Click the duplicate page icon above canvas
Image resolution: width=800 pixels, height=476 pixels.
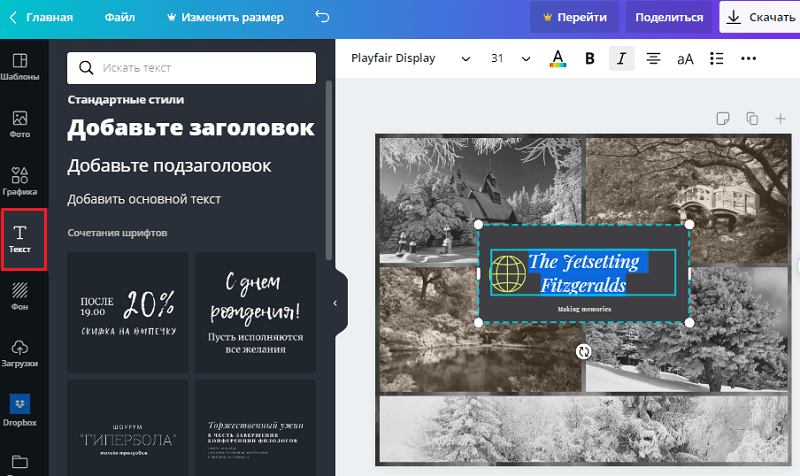(x=752, y=119)
